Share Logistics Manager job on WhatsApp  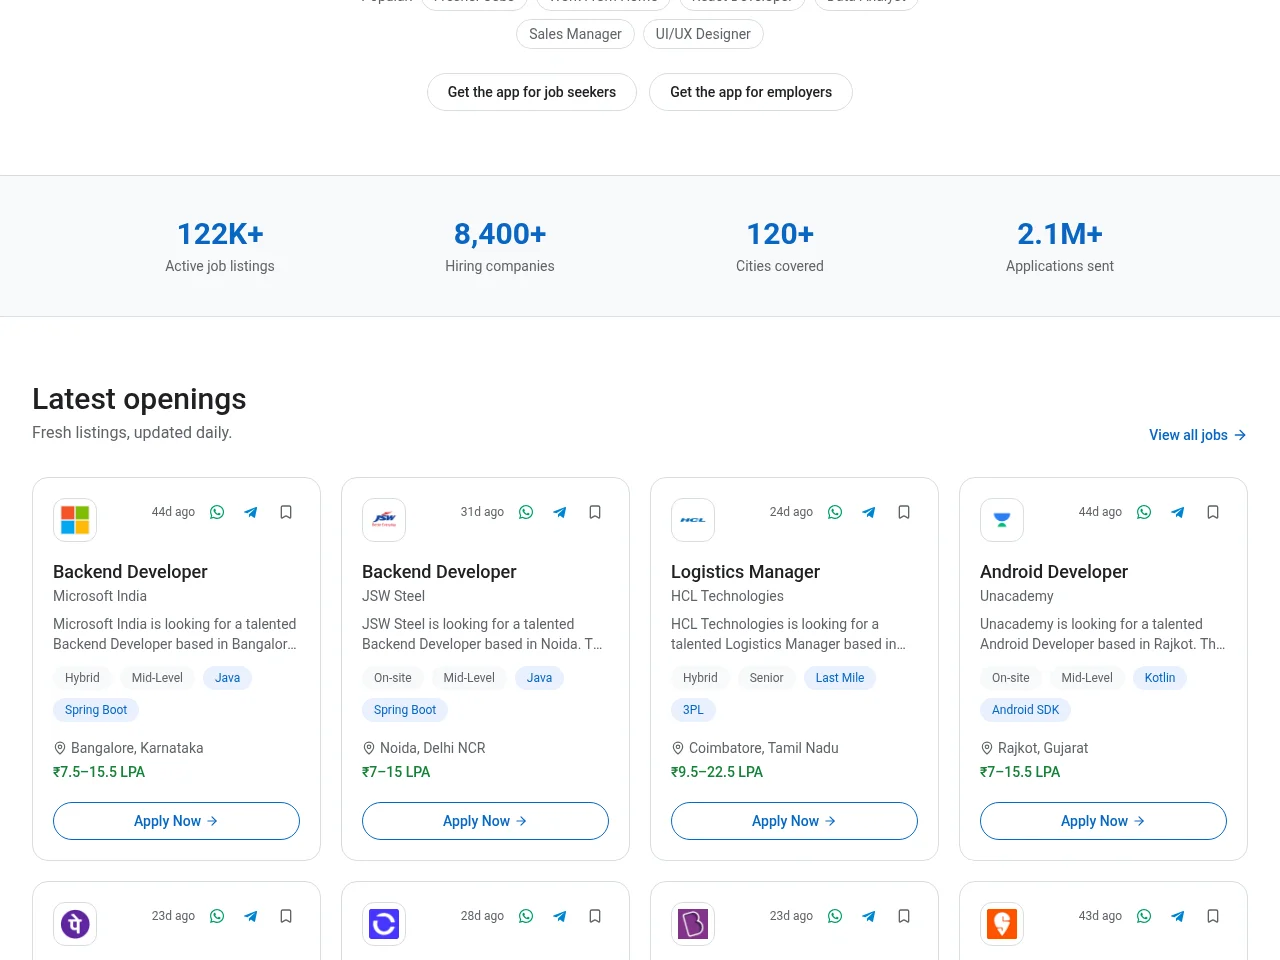click(x=835, y=512)
